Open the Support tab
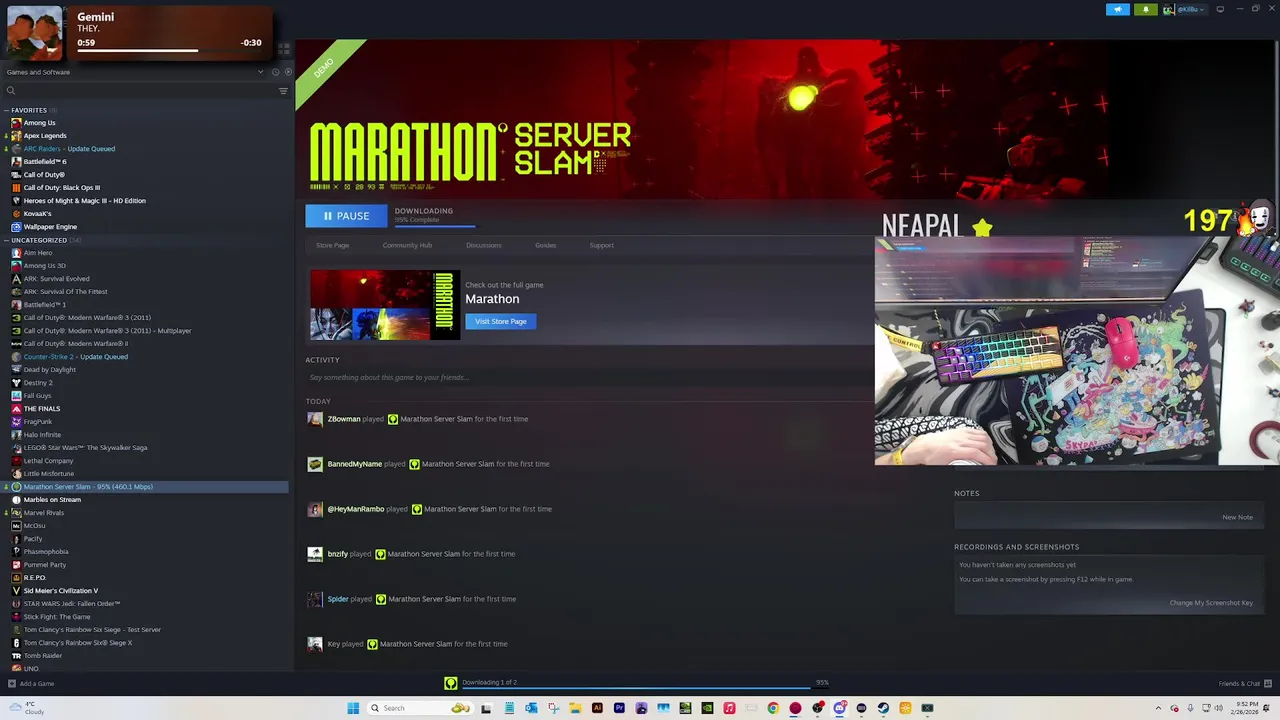The image size is (1280, 720). point(601,245)
